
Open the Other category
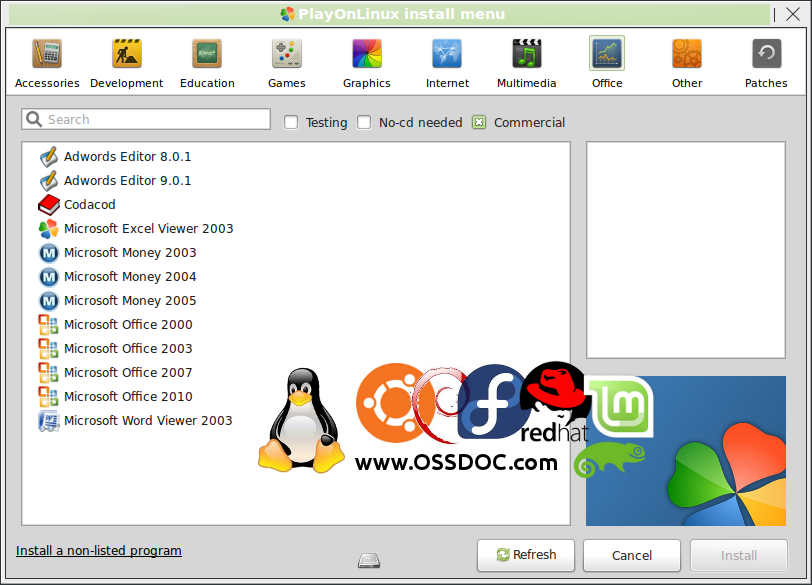[687, 63]
